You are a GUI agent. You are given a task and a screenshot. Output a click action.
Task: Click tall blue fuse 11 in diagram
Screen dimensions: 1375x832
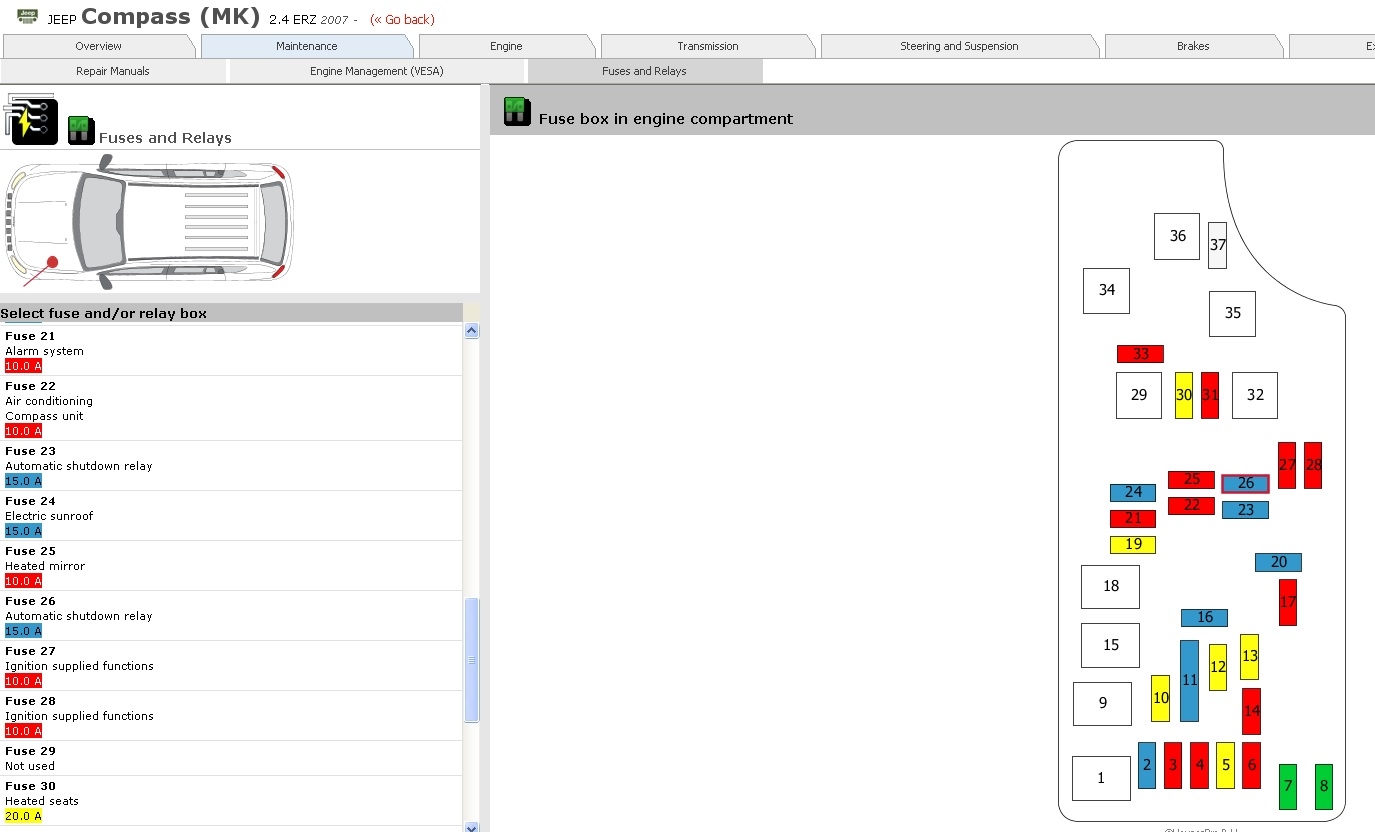tap(1189, 680)
